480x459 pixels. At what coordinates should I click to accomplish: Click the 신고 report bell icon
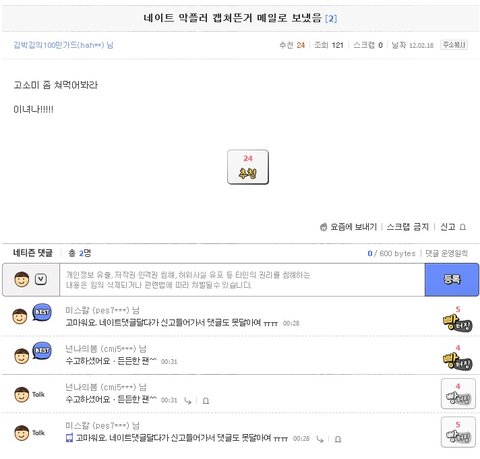(462, 227)
